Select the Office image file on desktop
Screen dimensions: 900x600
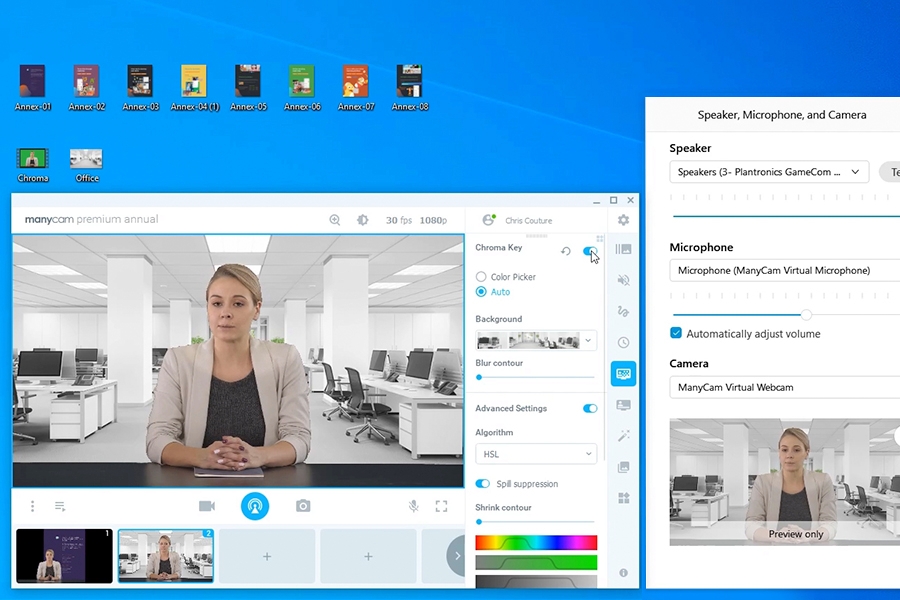pyautogui.click(x=87, y=165)
